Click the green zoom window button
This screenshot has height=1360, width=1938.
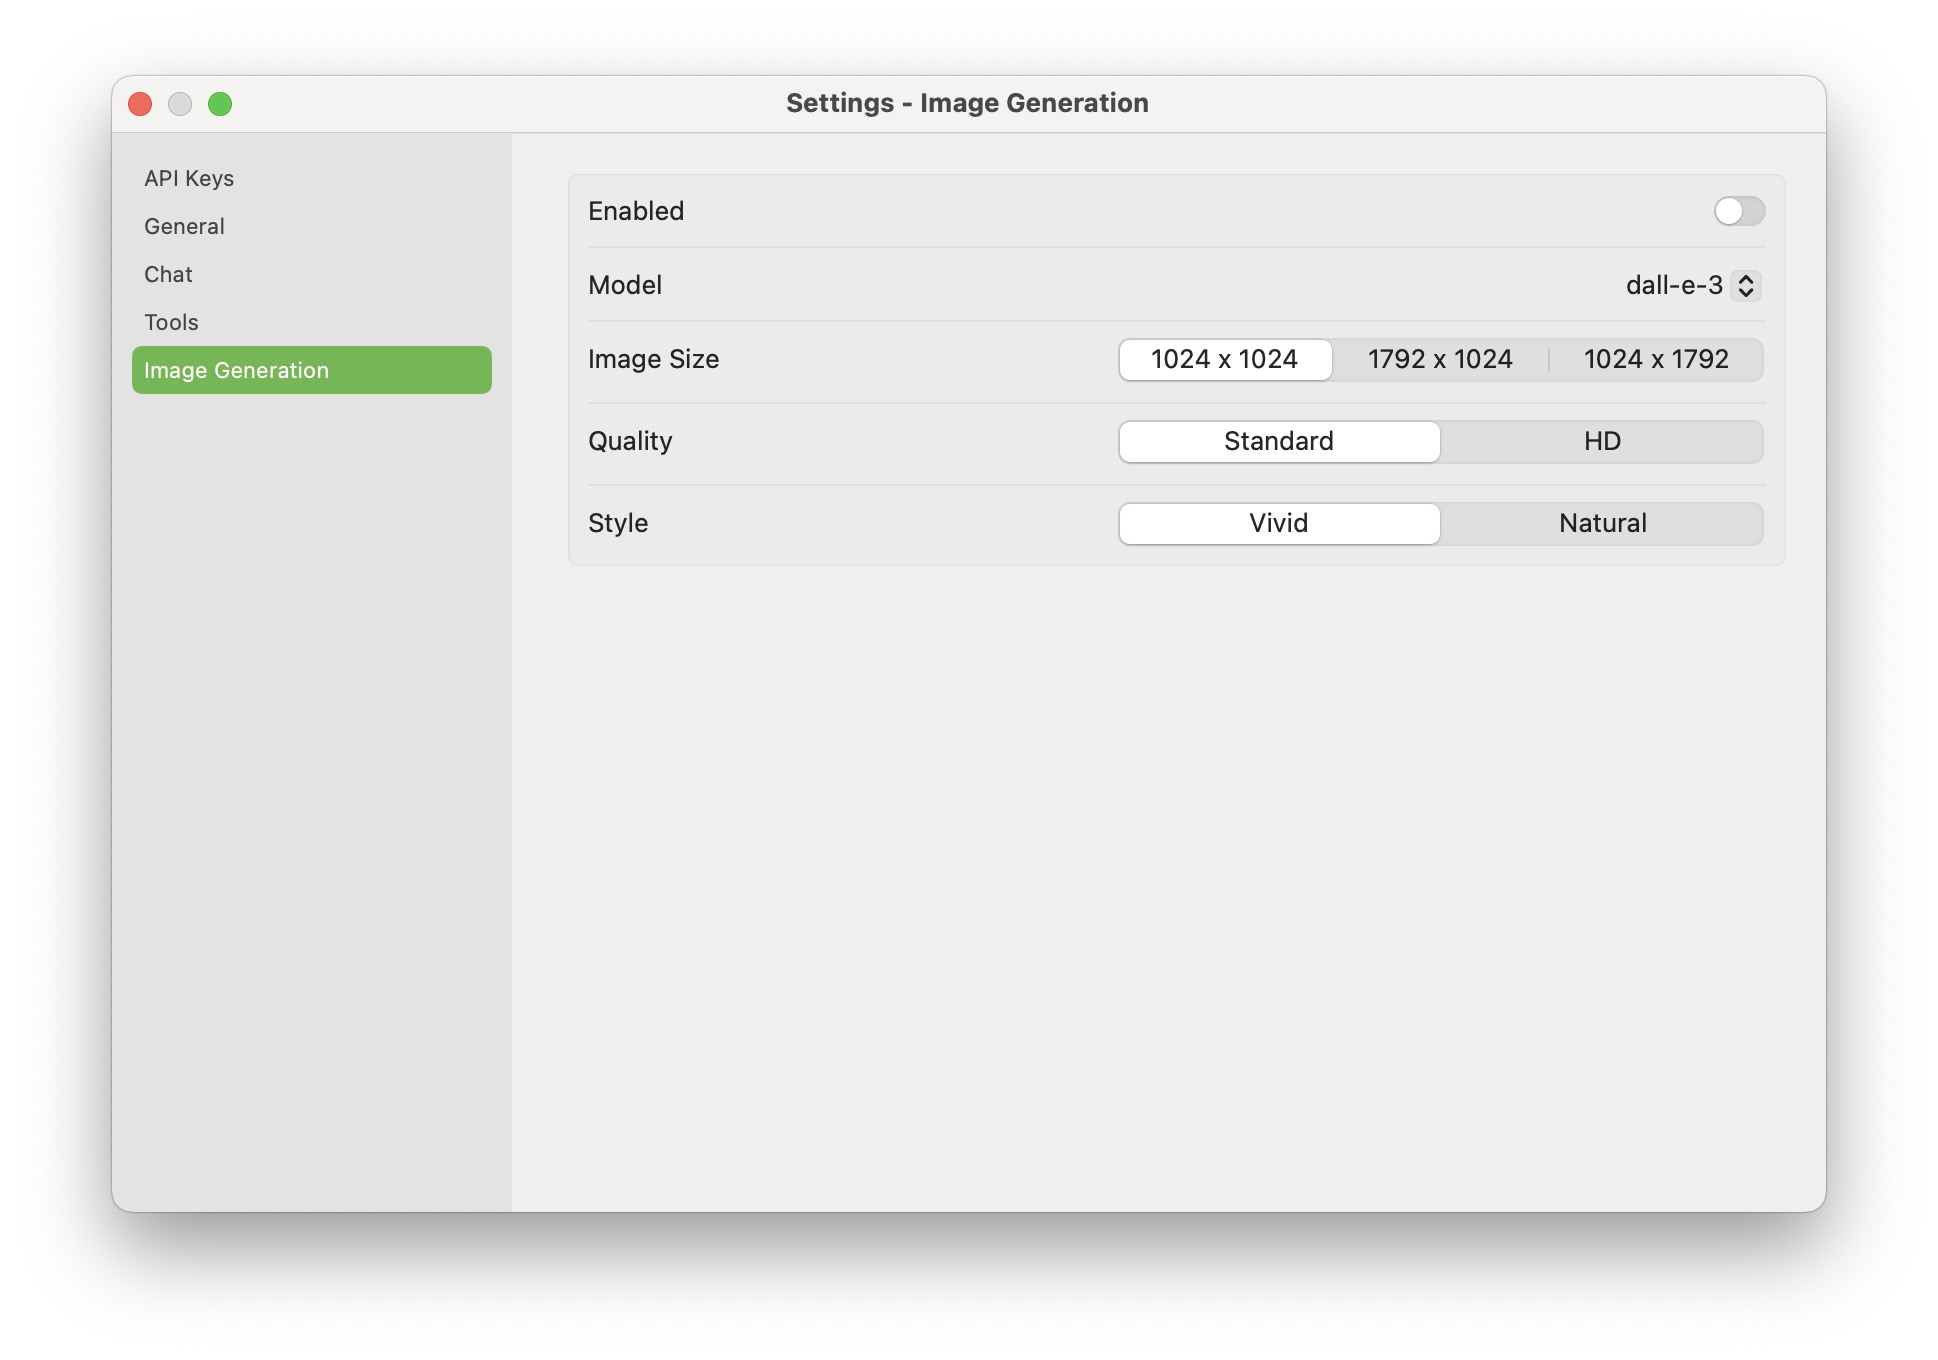click(x=220, y=104)
